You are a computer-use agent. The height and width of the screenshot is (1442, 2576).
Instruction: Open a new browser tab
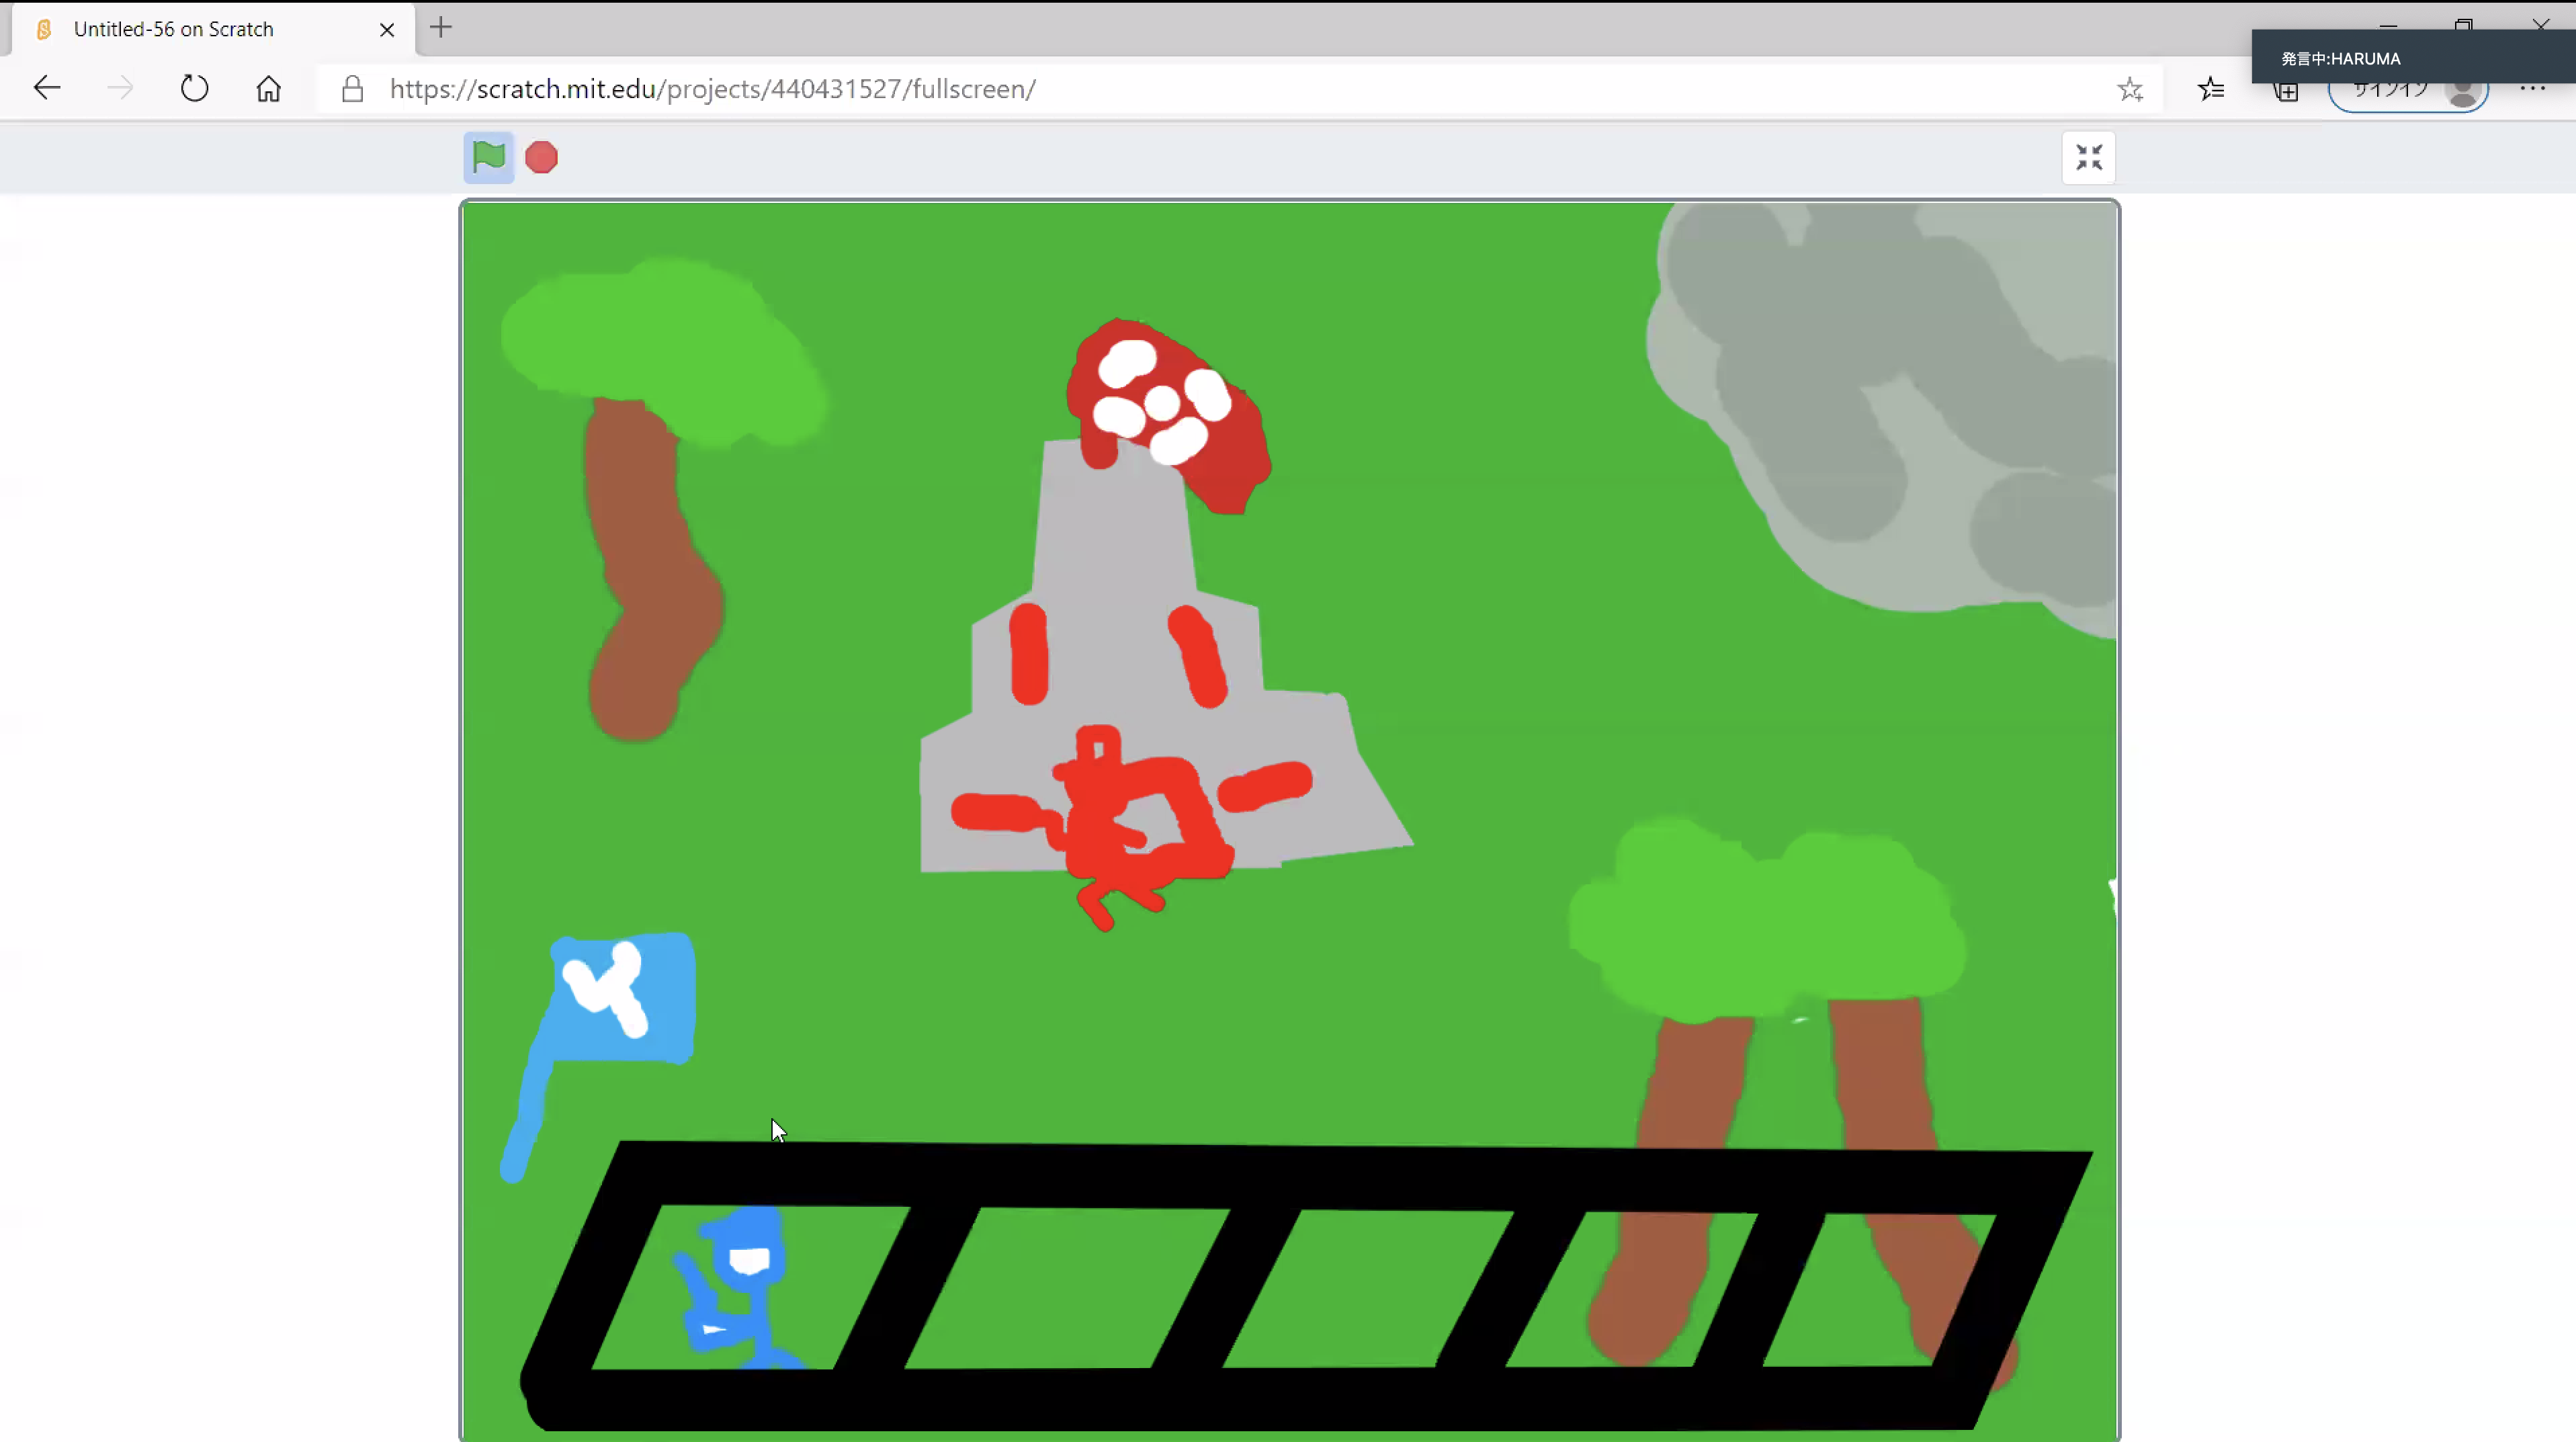pyautogui.click(x=441, y=28)
